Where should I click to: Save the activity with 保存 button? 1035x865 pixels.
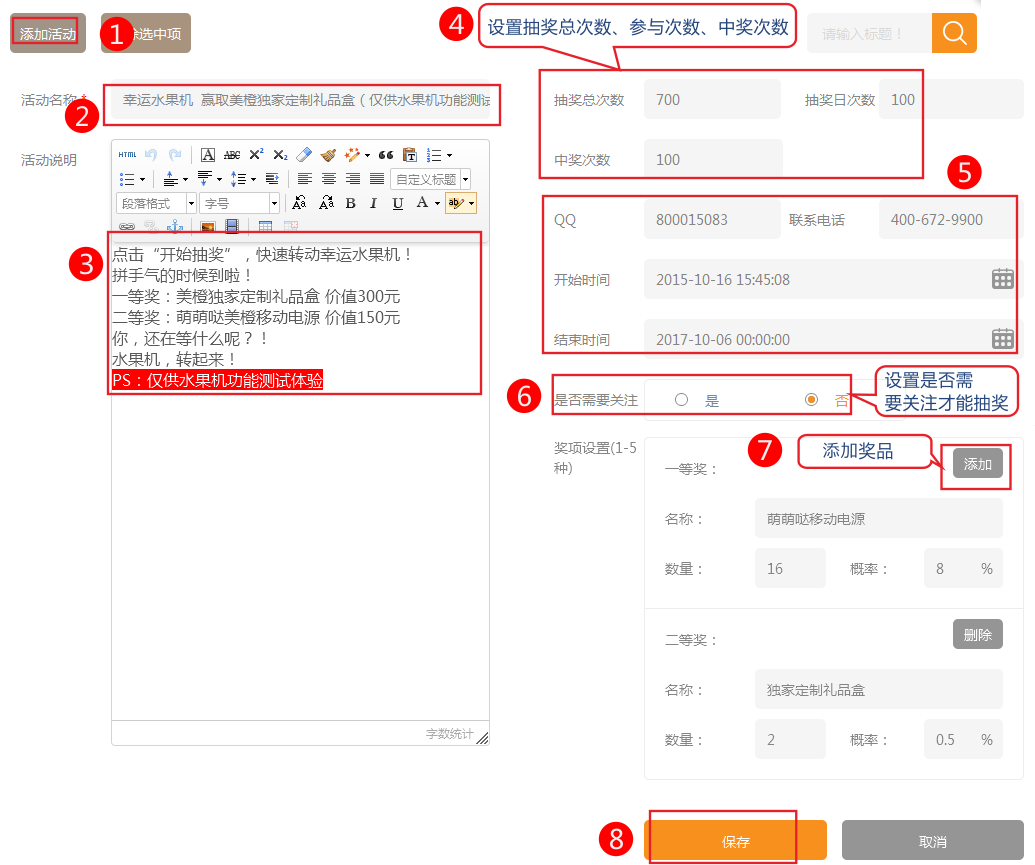point(735,841)
